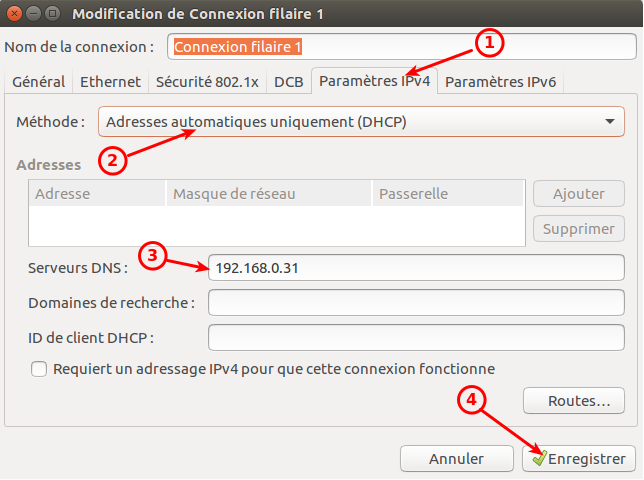Close the Modification de Connexion window
This screenshot has width=644, height=480.
click(13, 13)
